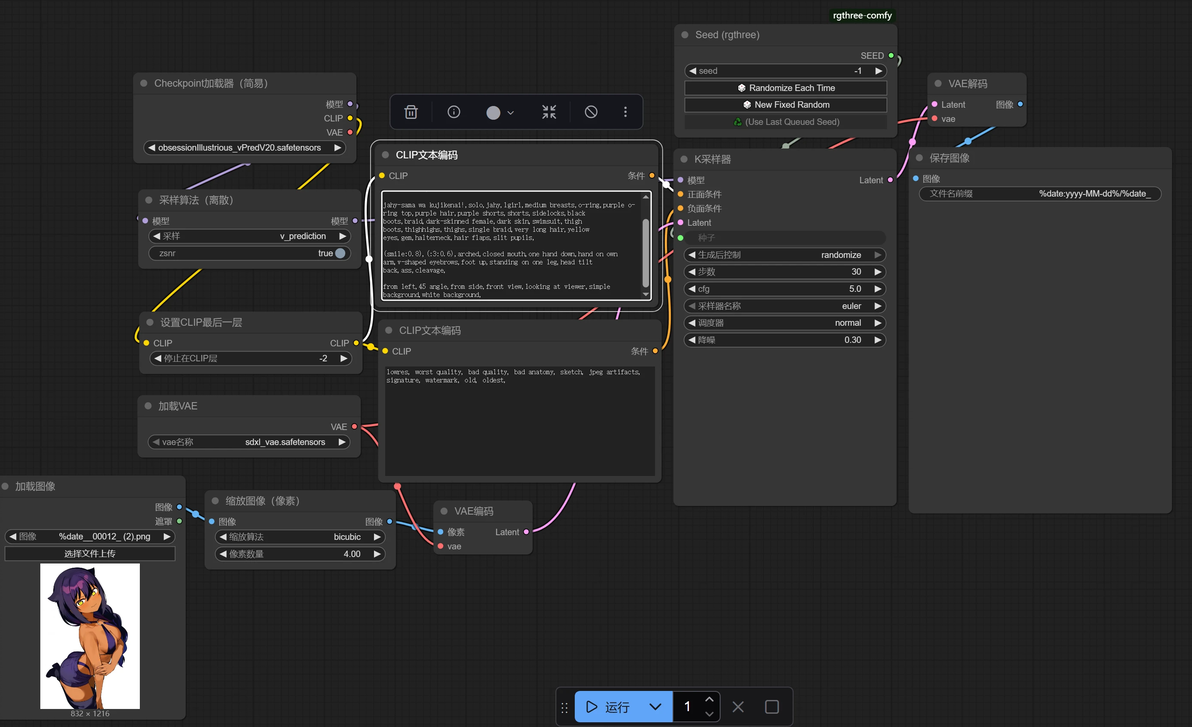Expand the node color chevron in toolbar
1192x727 pixels.
510,113
